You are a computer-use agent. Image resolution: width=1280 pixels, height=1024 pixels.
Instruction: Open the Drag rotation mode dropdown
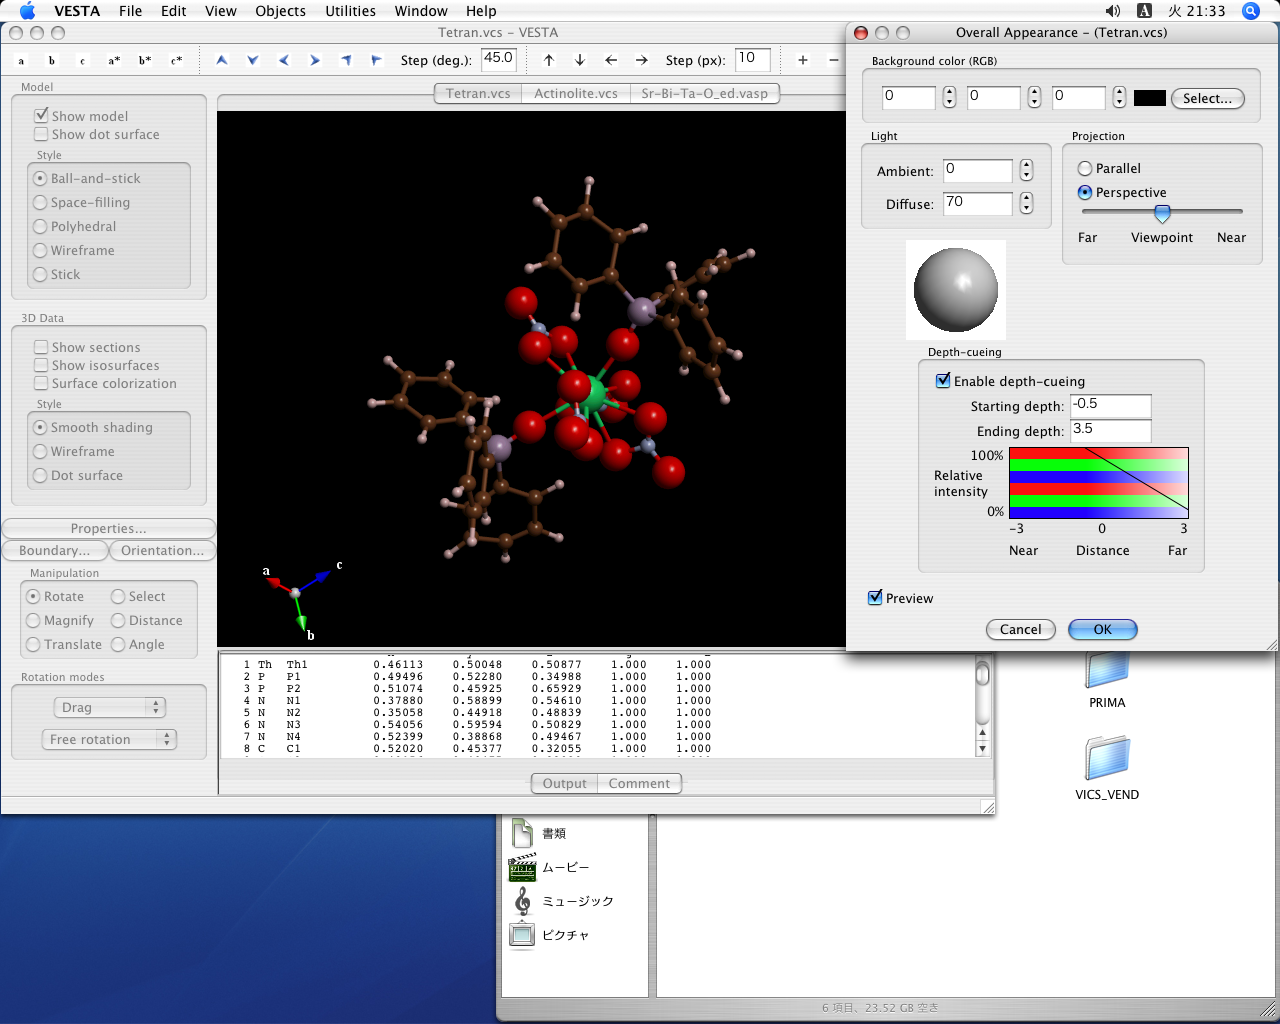point(108,707)
